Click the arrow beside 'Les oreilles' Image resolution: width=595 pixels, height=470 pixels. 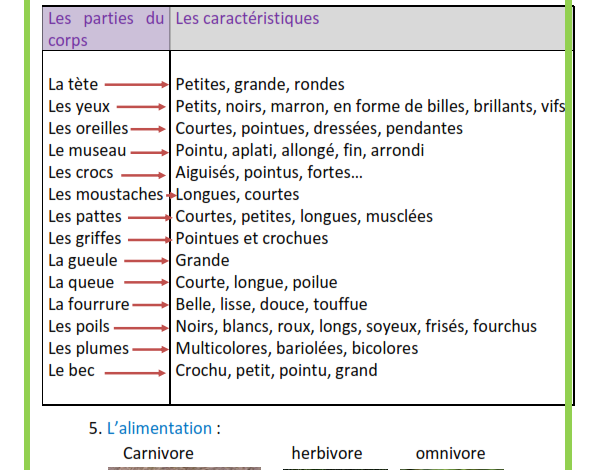pos(148,129)
